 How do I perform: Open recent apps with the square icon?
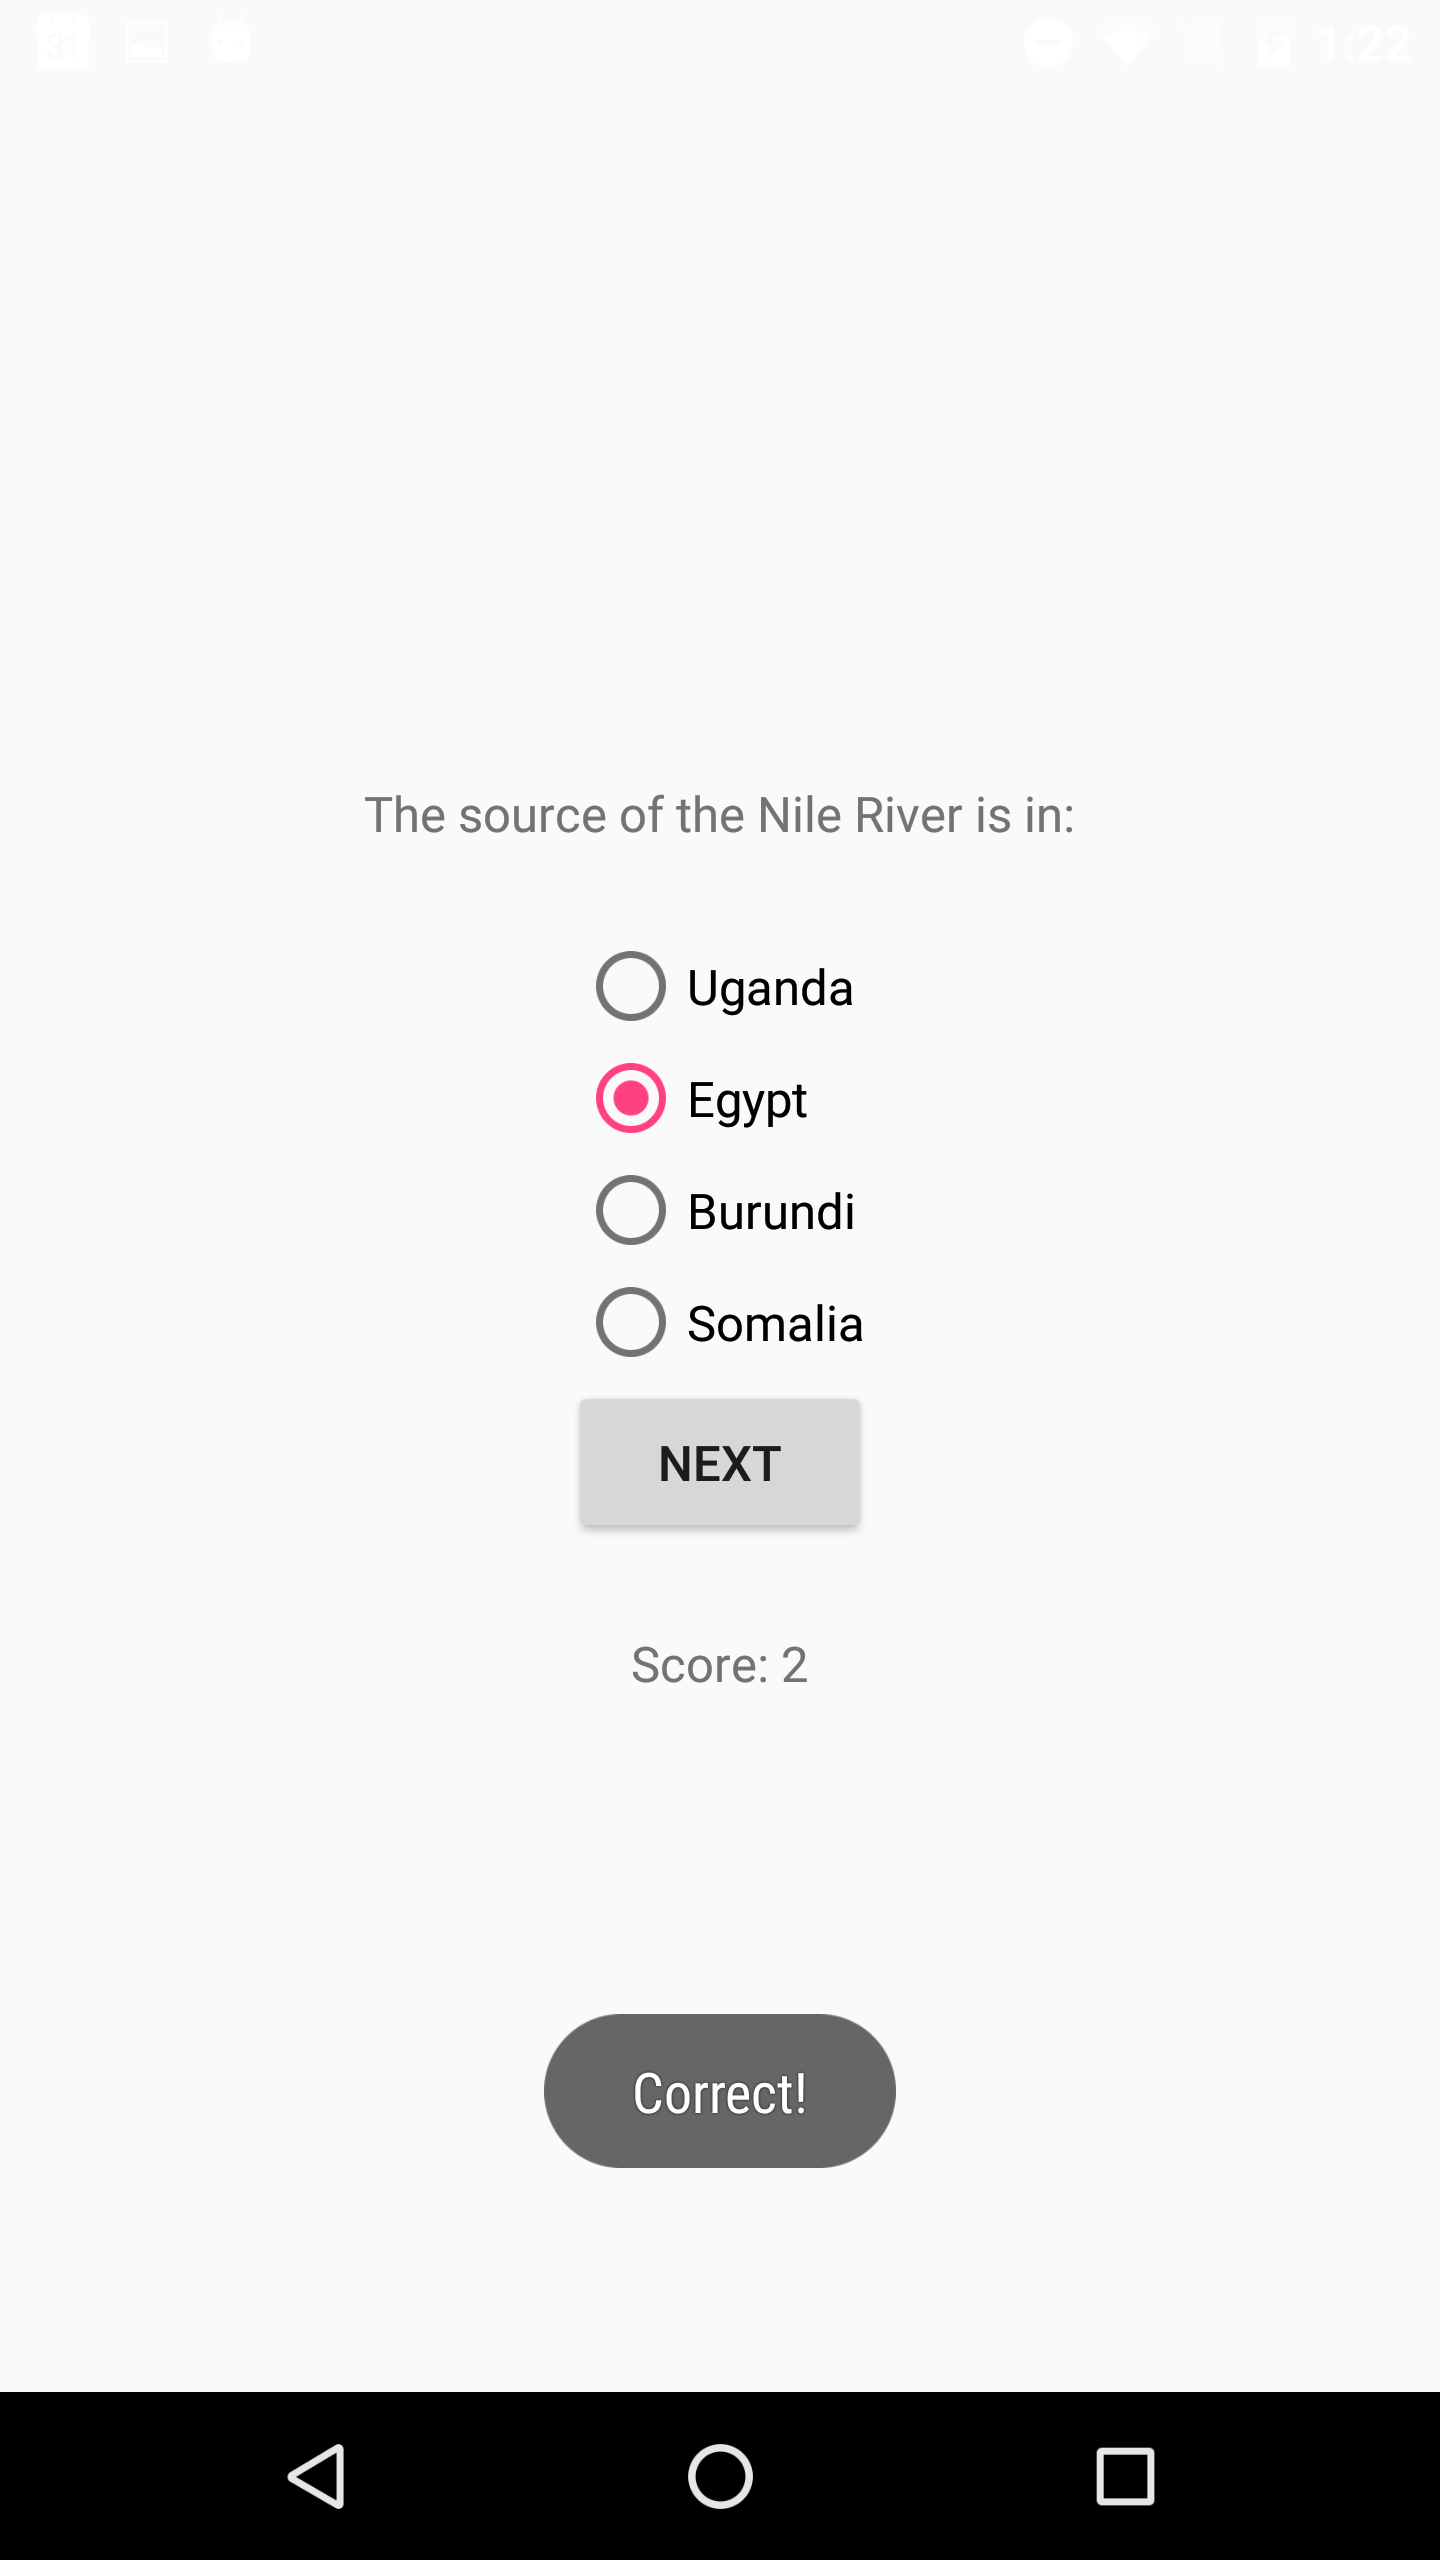(x=1125, y=2476)
